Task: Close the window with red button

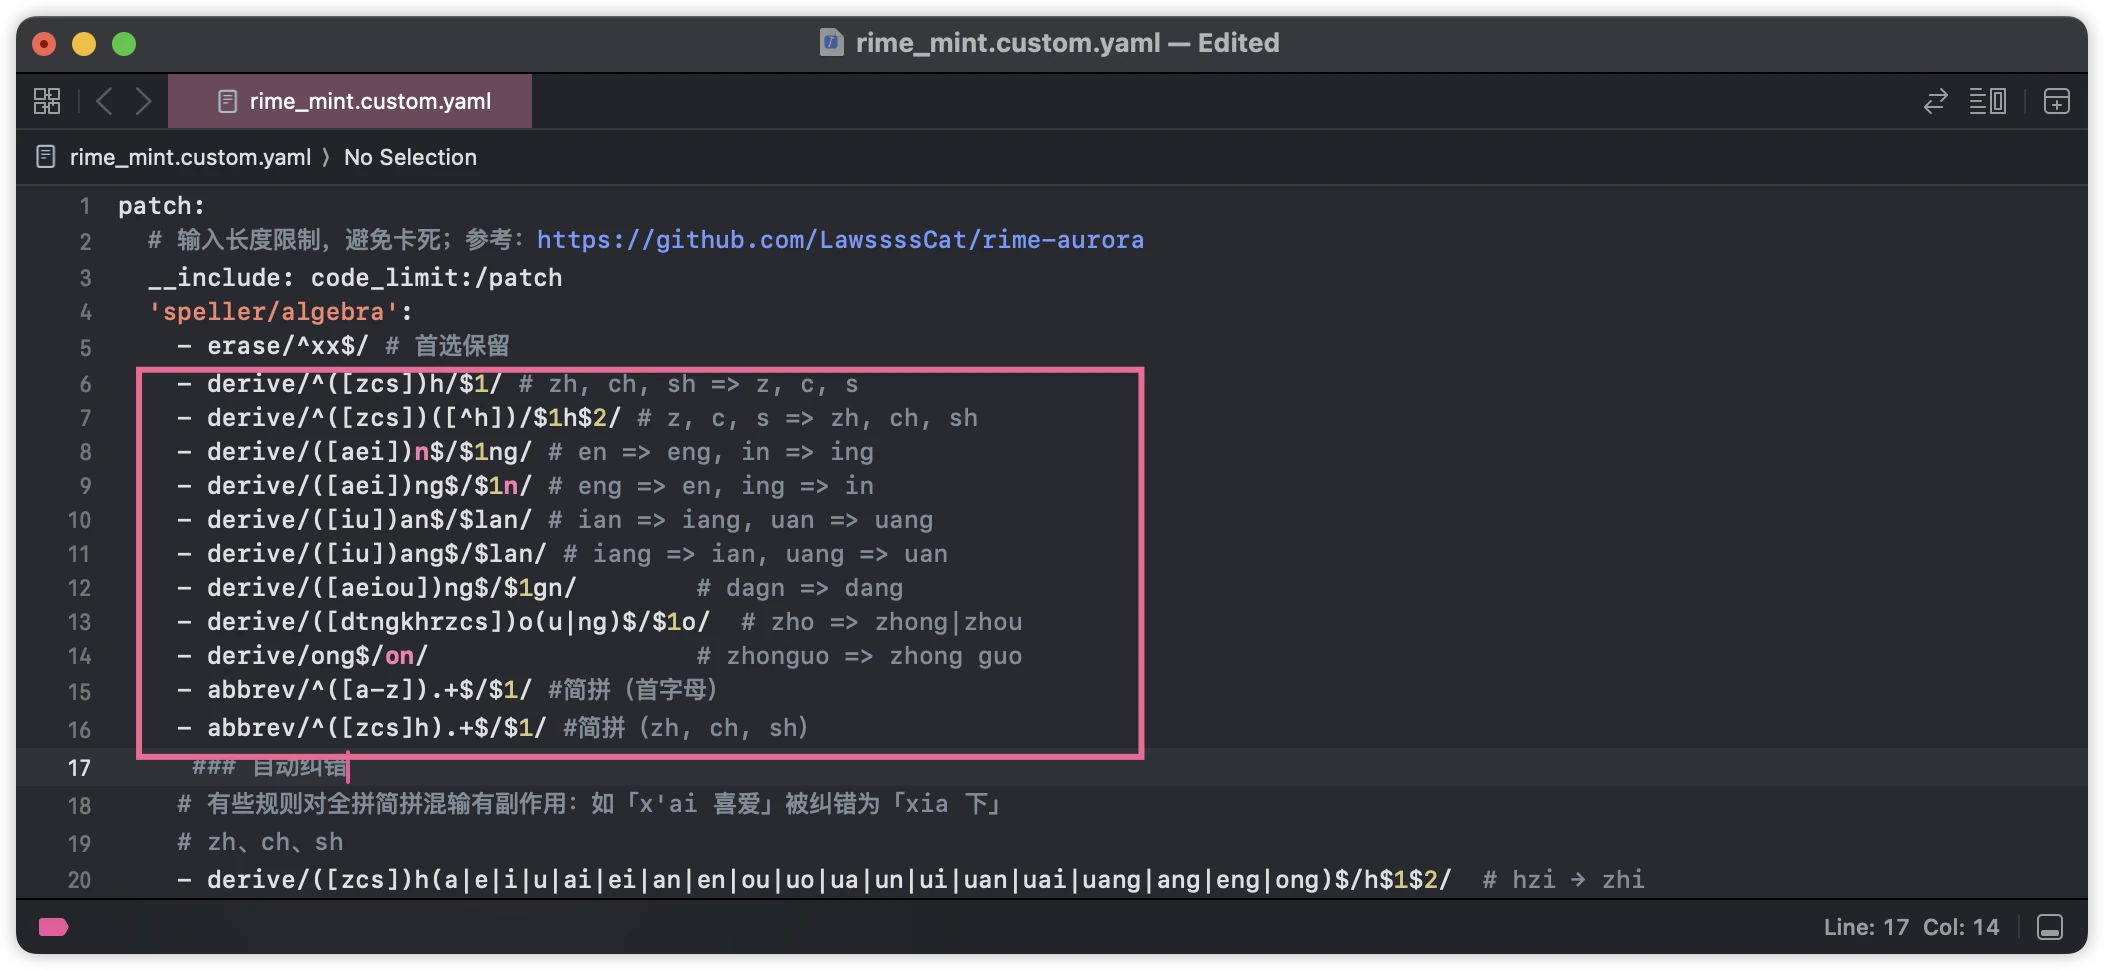Action: click(44, 43)
